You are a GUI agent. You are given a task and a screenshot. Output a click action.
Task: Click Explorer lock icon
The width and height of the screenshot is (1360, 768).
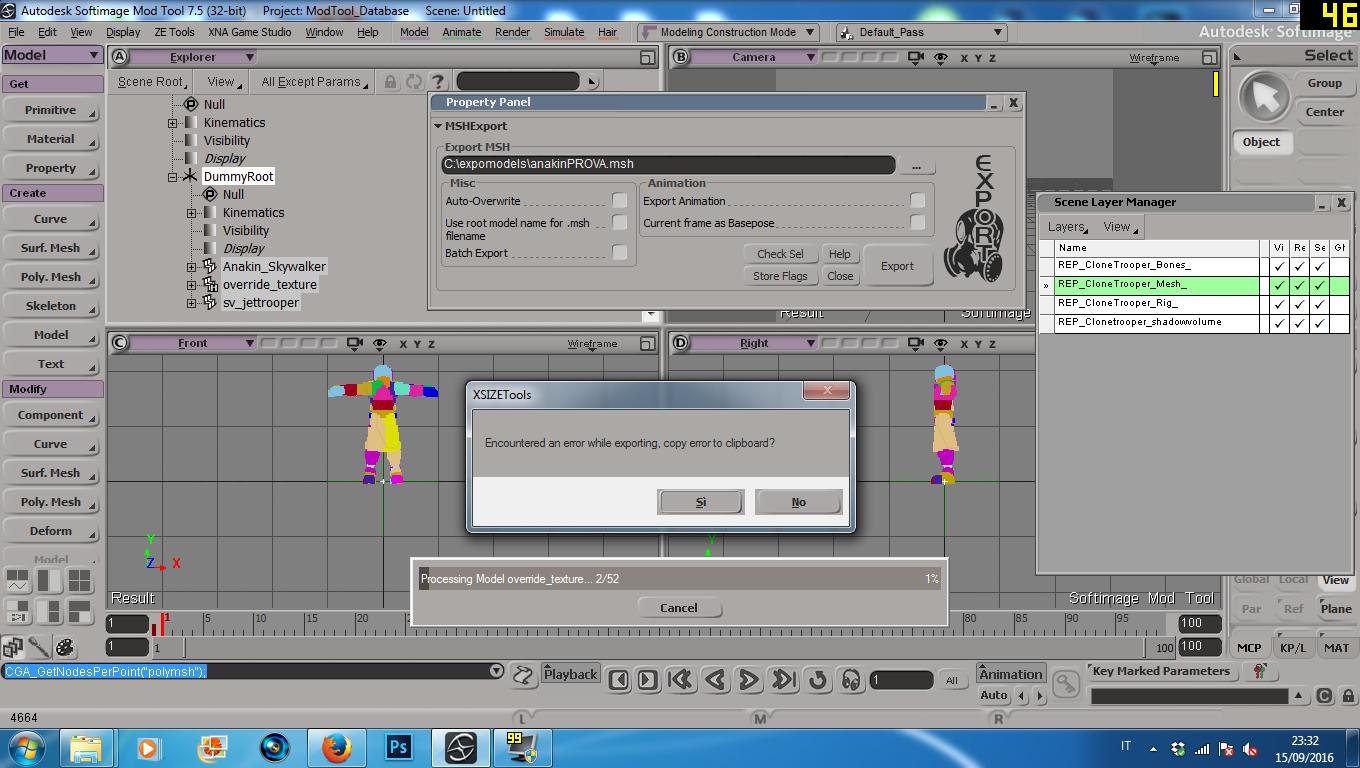click(x=391, y=82)
